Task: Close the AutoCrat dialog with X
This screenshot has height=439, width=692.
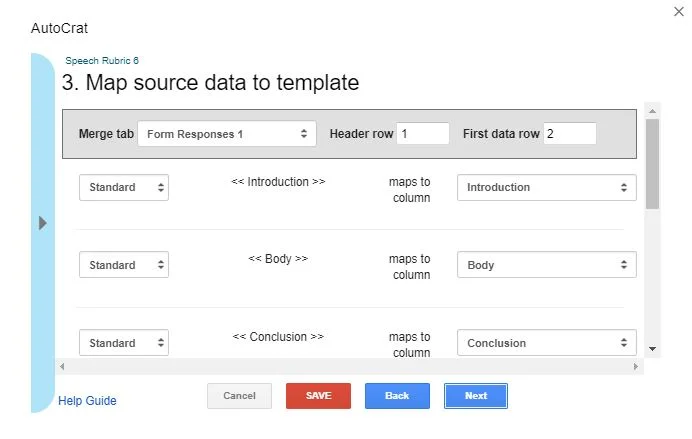Action: (x=680, y=10)
